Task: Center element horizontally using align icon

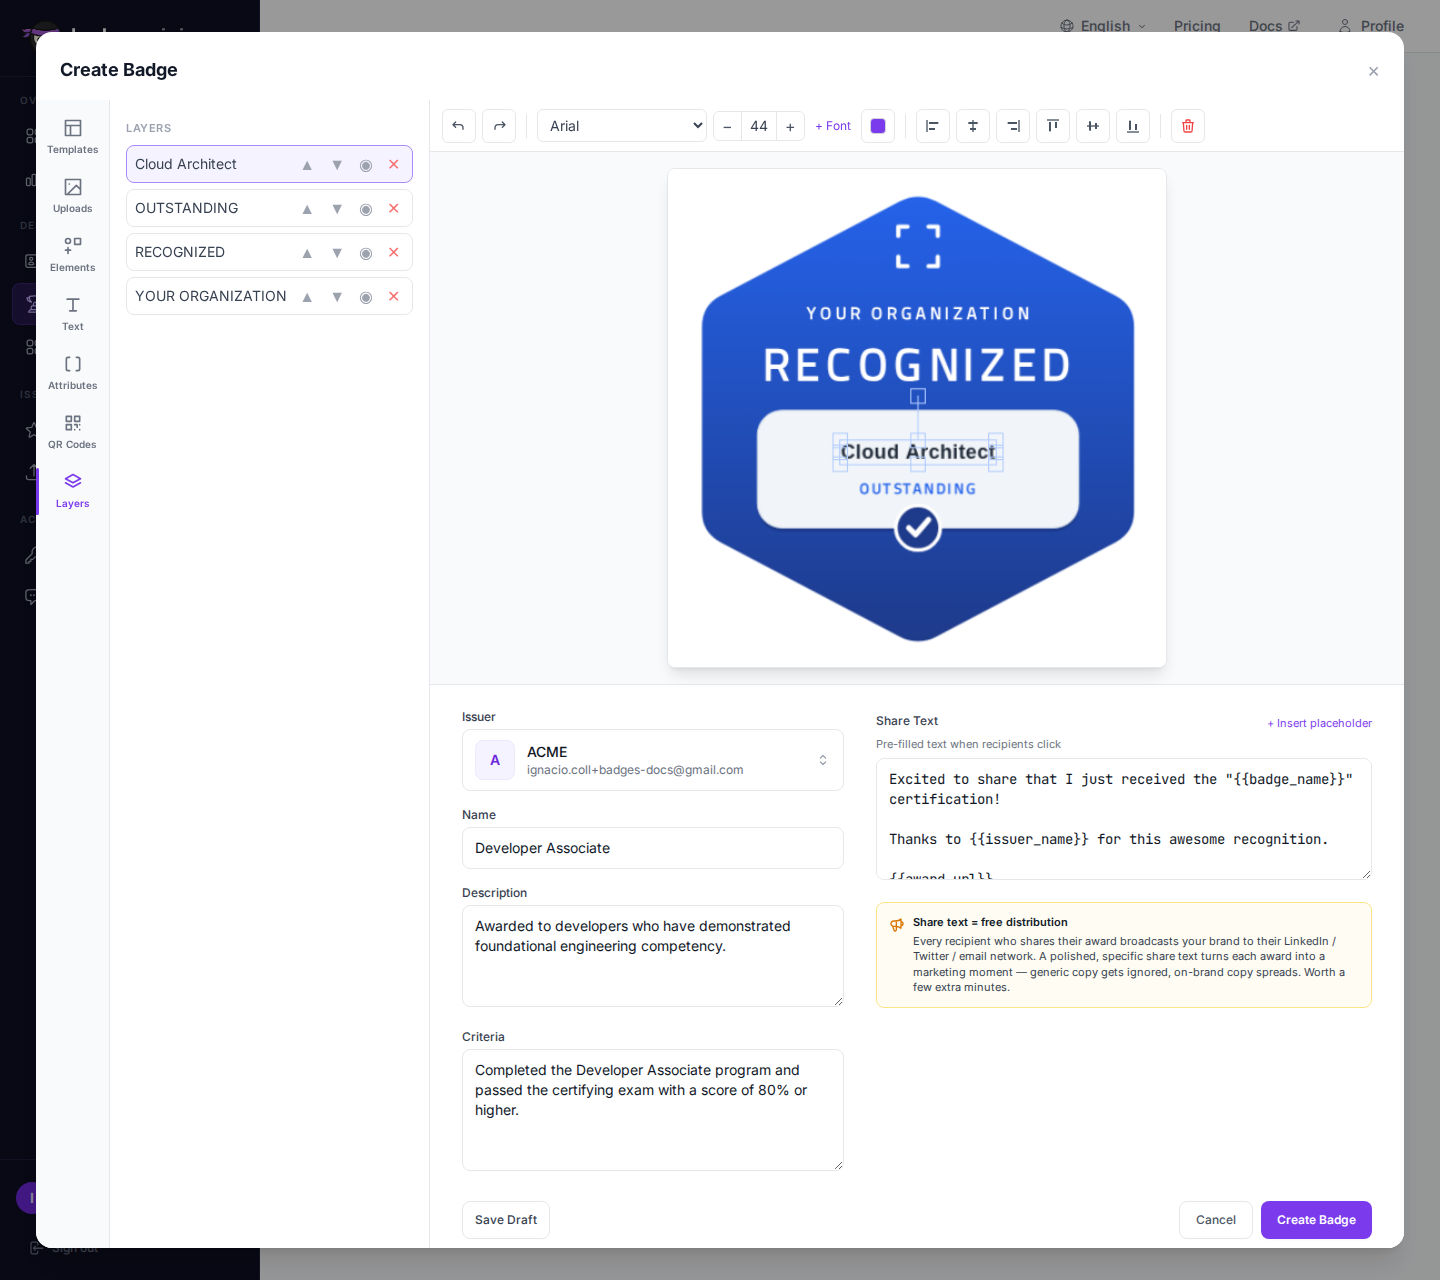Action: click(x=973, y=126)
